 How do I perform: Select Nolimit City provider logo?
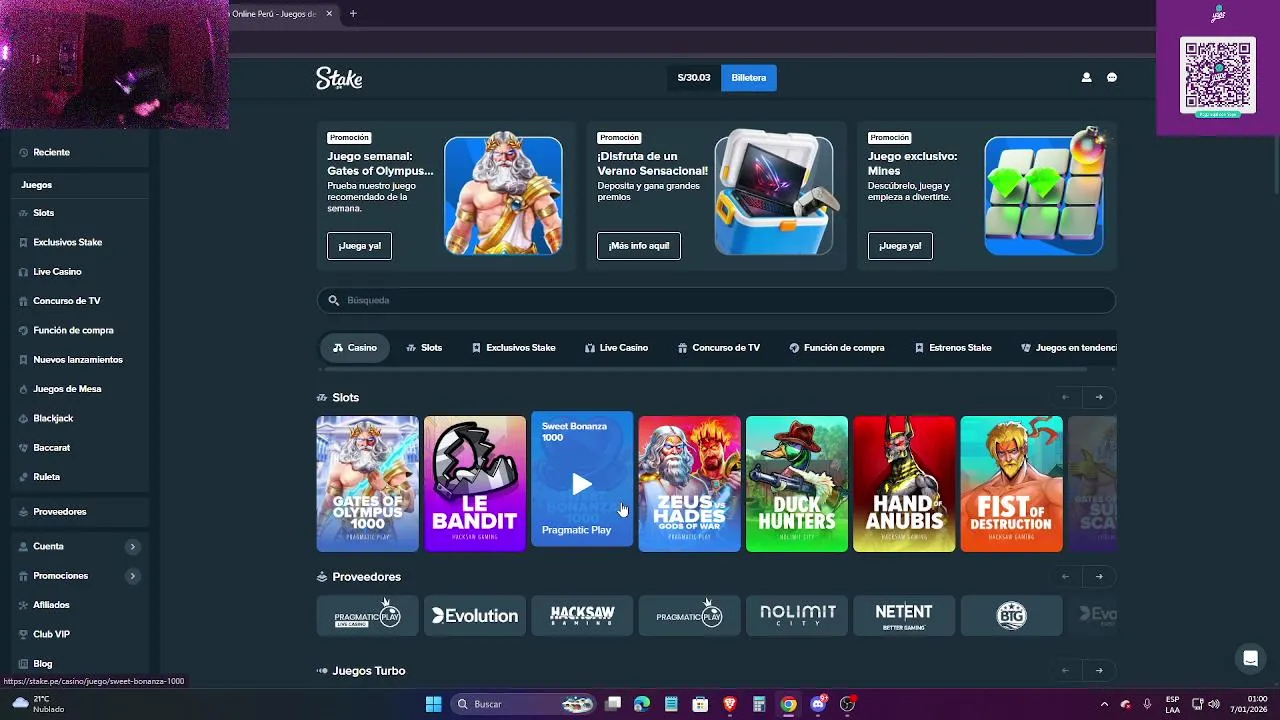(797, 616)
